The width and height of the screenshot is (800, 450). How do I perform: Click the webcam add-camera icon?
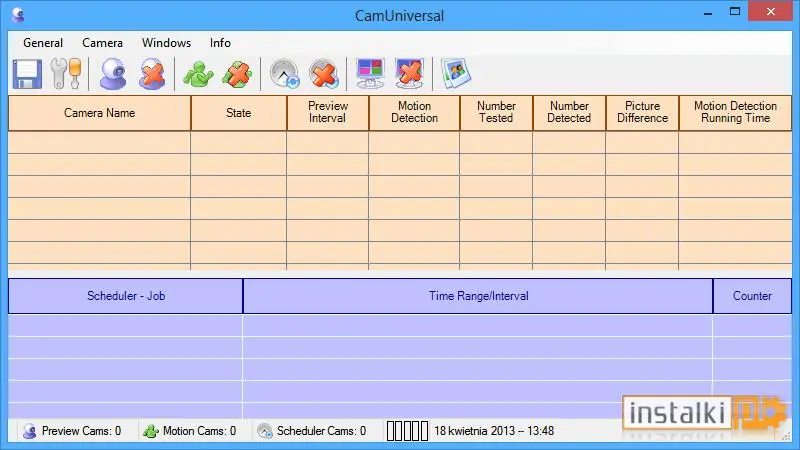click(113, 74)
